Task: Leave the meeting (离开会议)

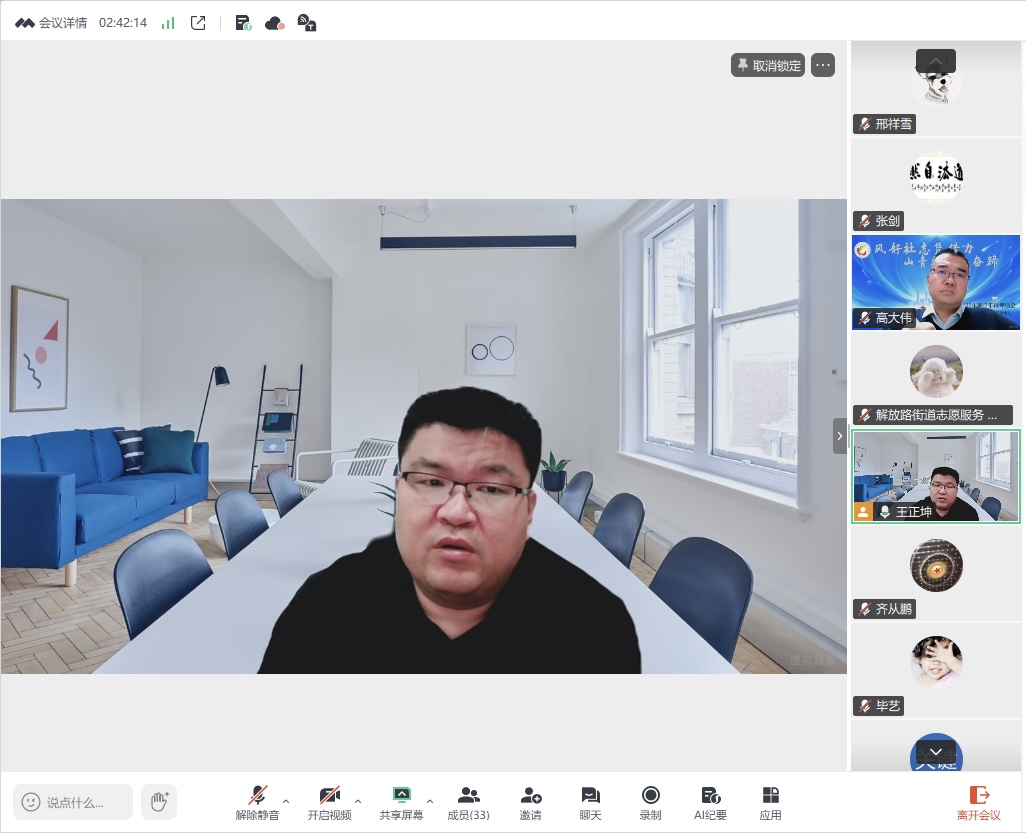Action: pyautogui.click(x=978, y=801)
